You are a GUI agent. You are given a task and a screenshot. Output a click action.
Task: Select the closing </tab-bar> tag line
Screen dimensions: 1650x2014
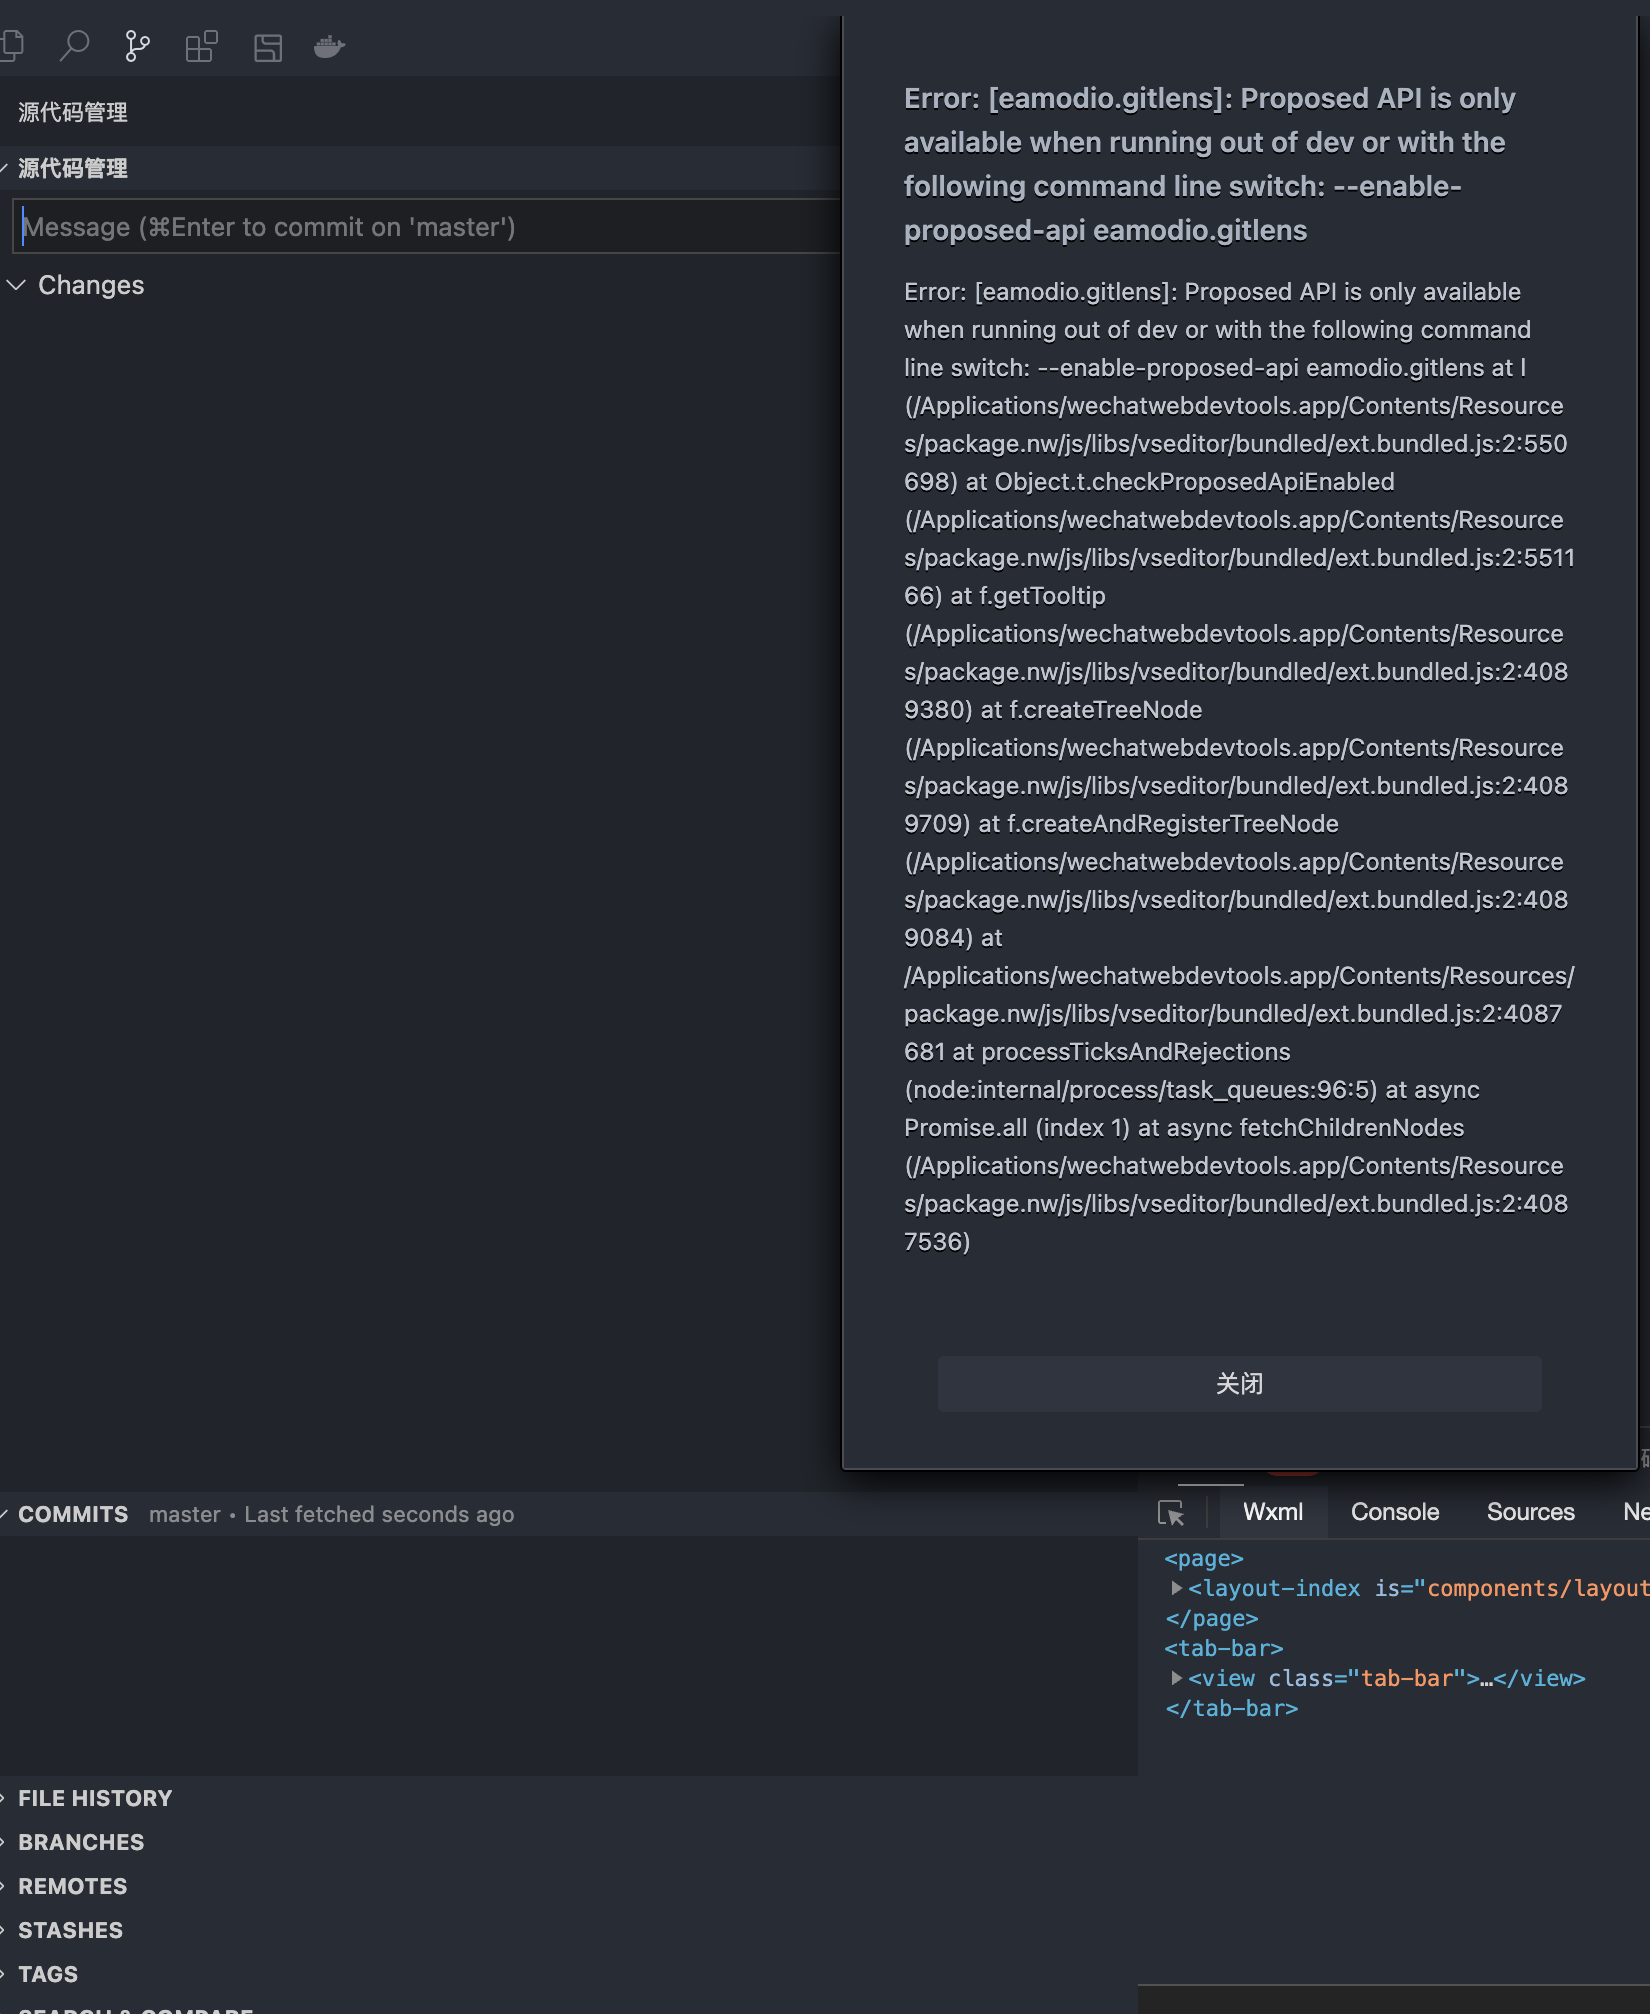(1232, 1708)
